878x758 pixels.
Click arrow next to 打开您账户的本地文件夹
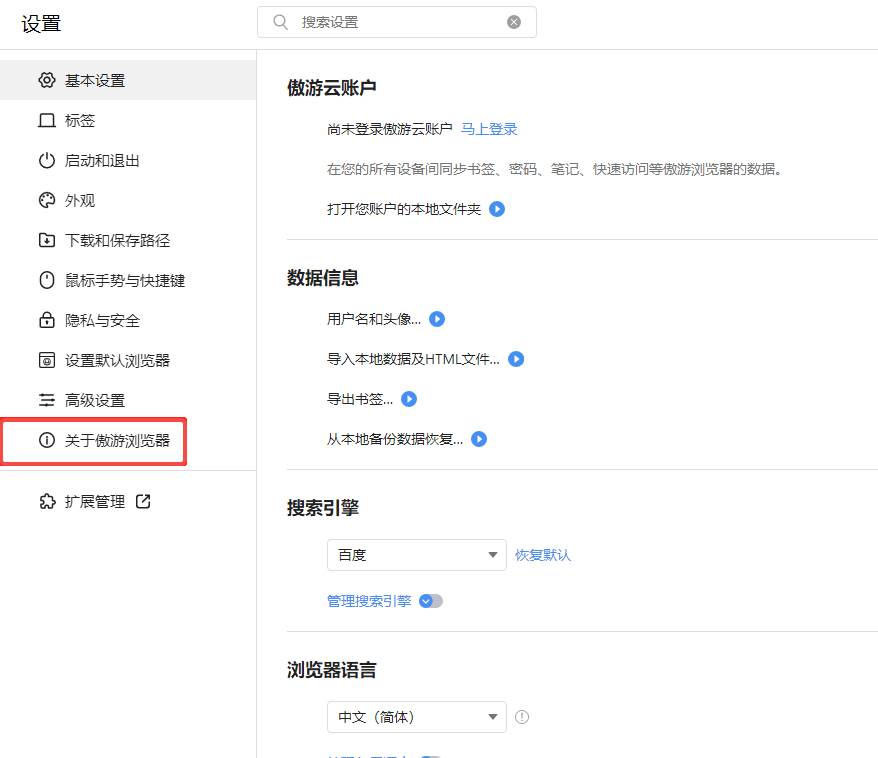coord(497,209)
